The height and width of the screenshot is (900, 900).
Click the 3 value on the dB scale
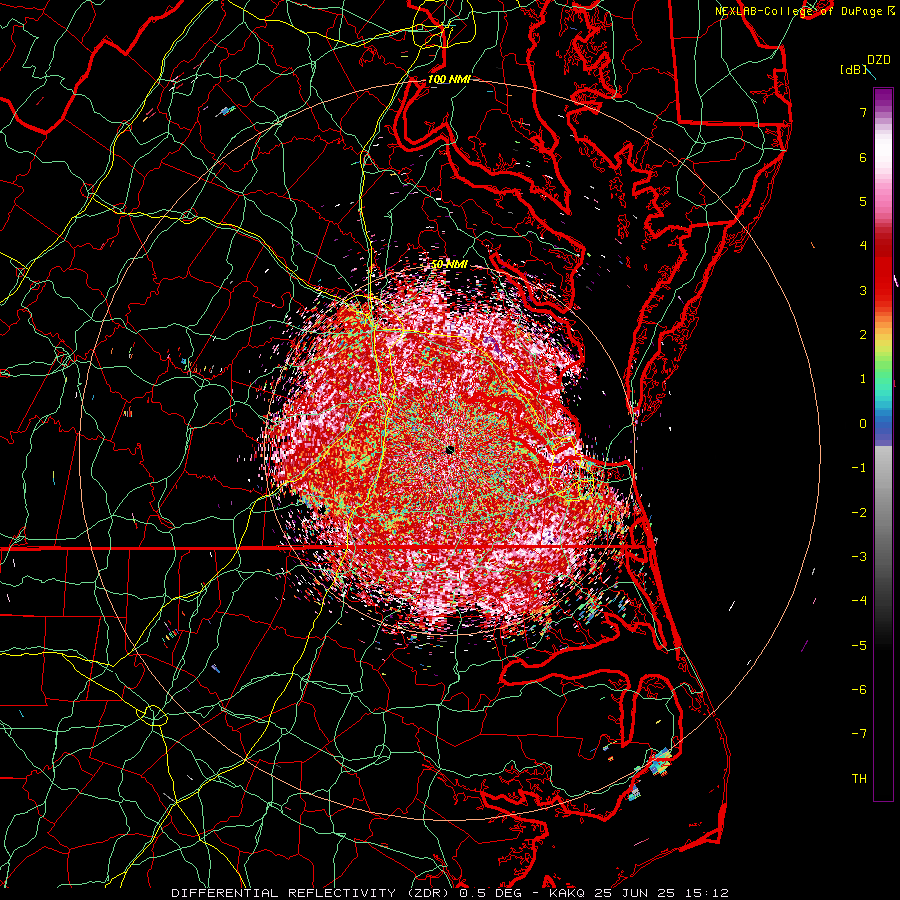[863, 290]
